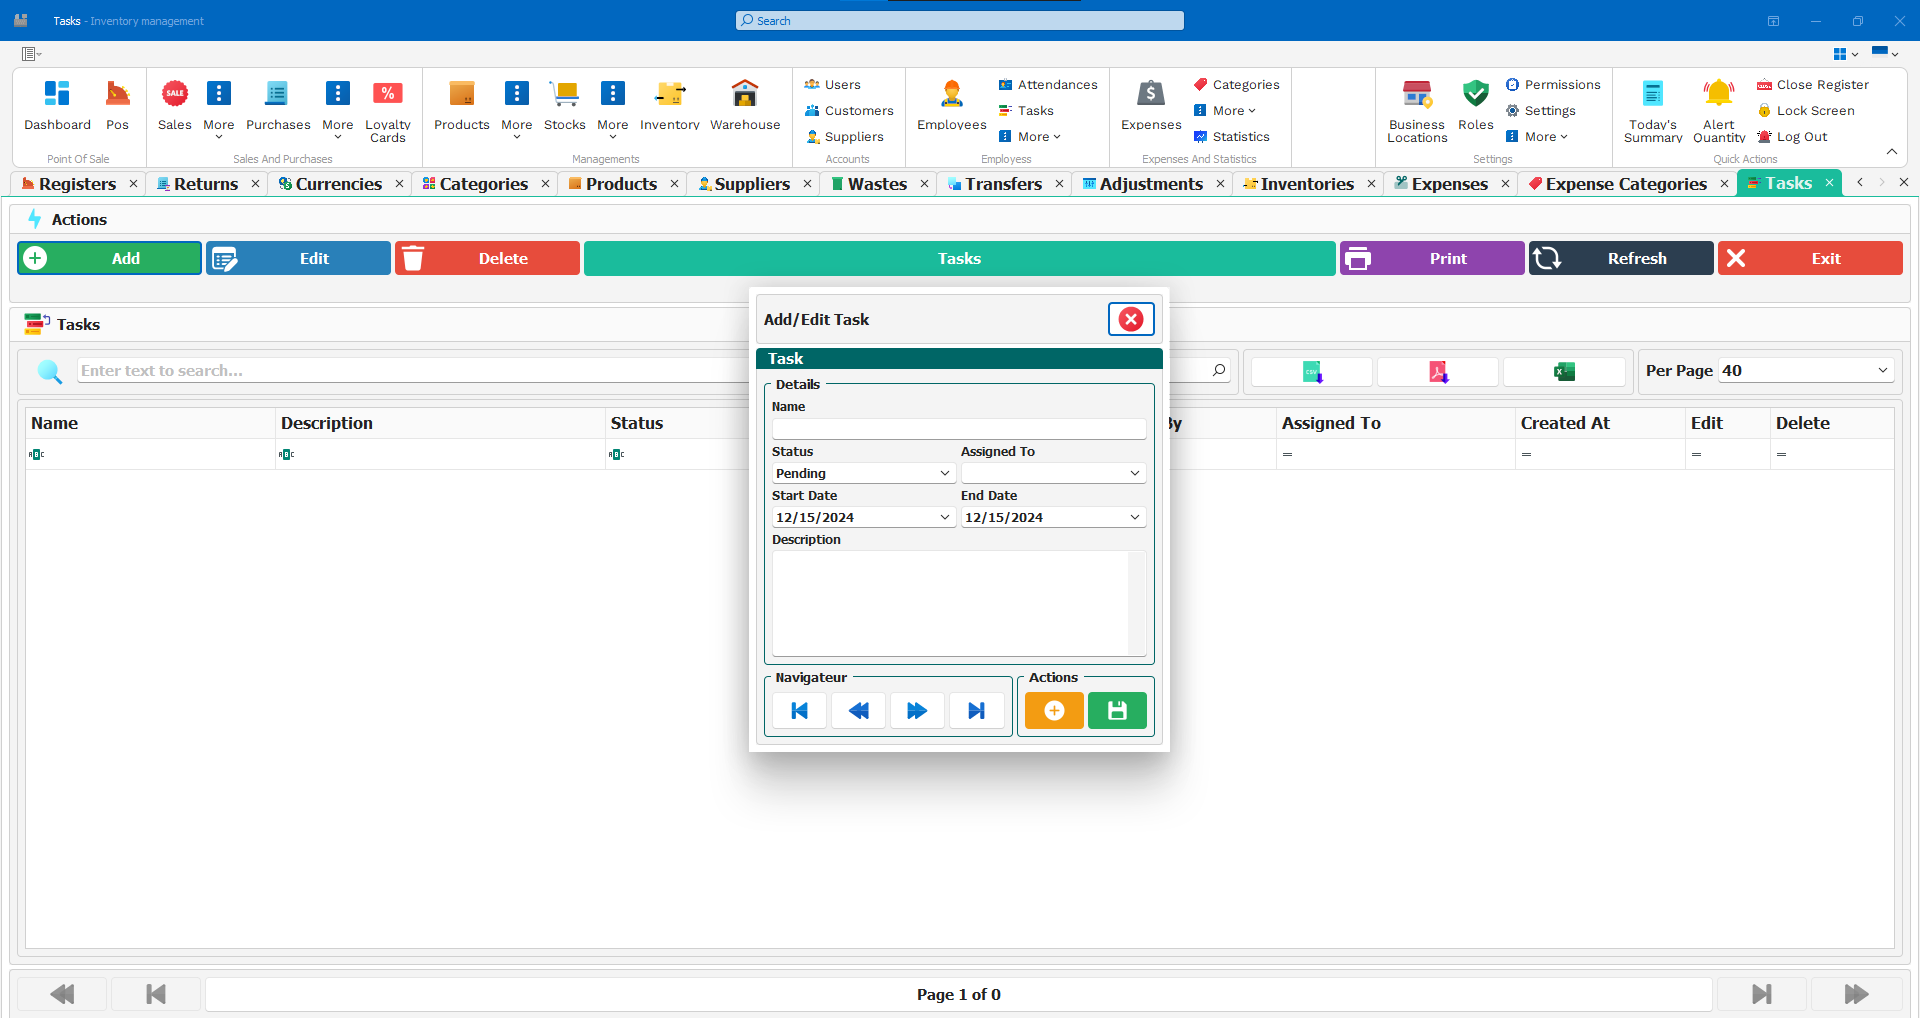
Task: Export tasks list to PDF
Action: tap(1438, 372)
